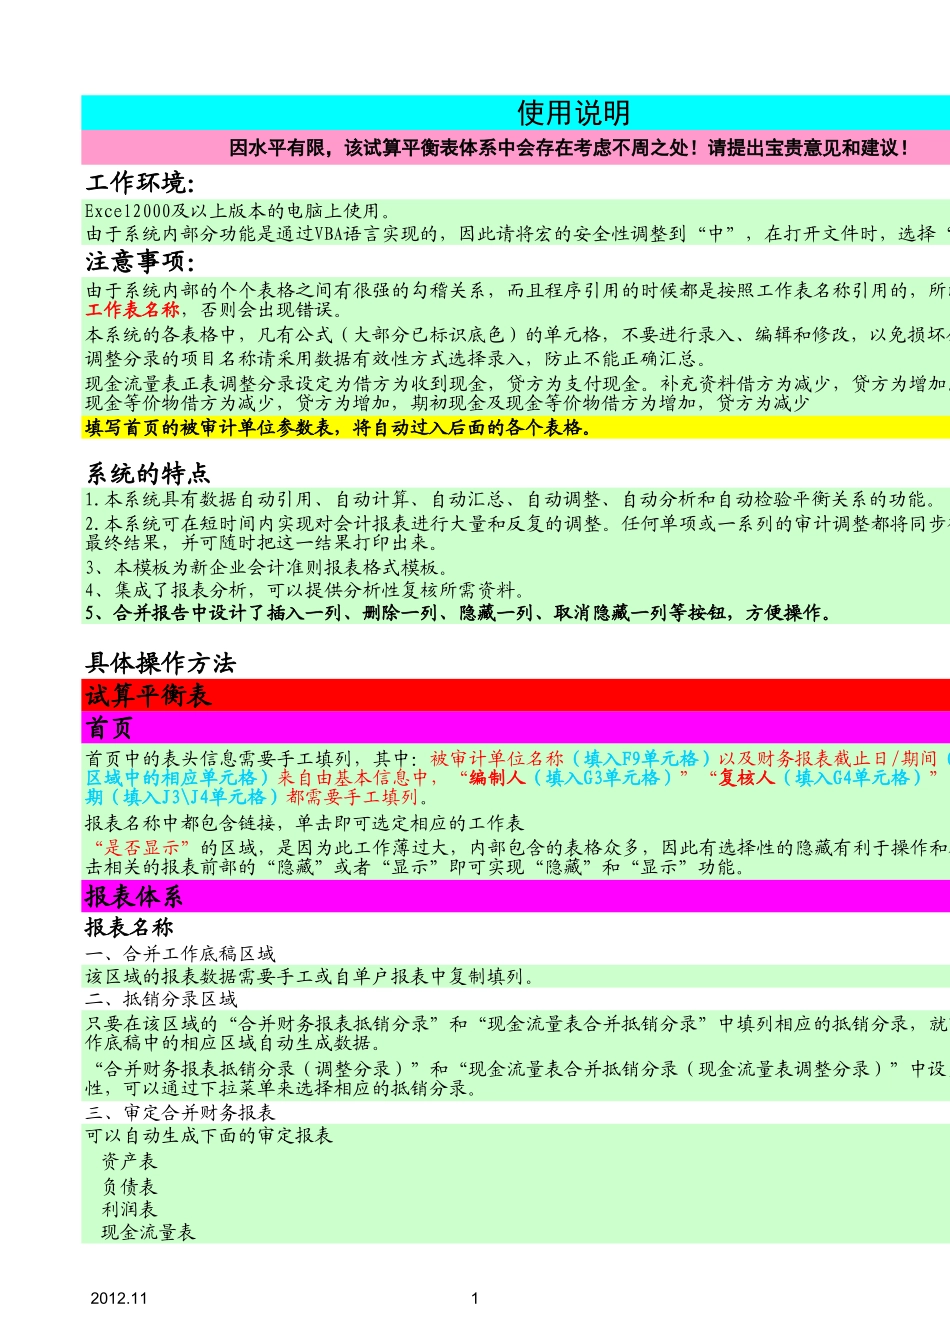Click the magenta 报表体系 section banner
This screenshot has height=1344, width=950.
point(134,896)
